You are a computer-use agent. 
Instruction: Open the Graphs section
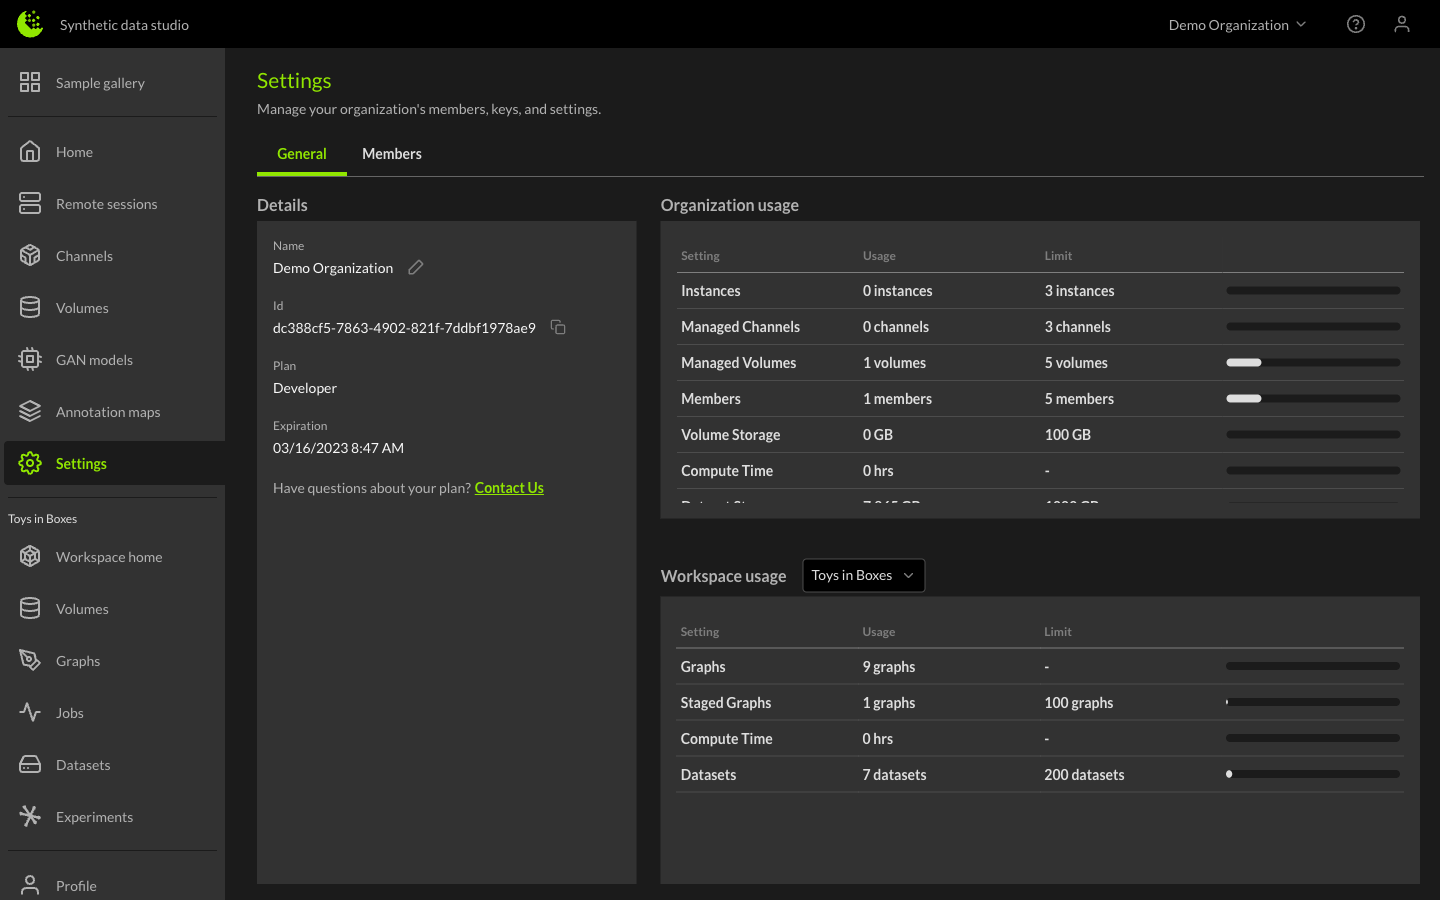pos(78,660)
